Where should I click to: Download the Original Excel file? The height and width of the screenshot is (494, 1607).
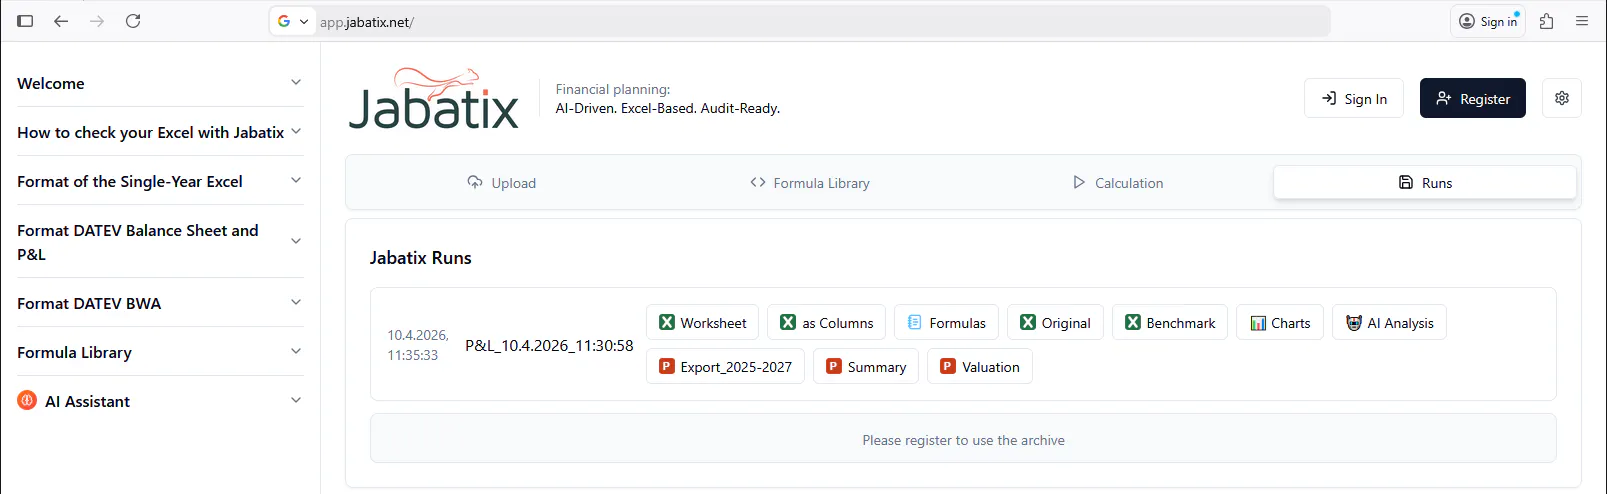[1055, 322]
